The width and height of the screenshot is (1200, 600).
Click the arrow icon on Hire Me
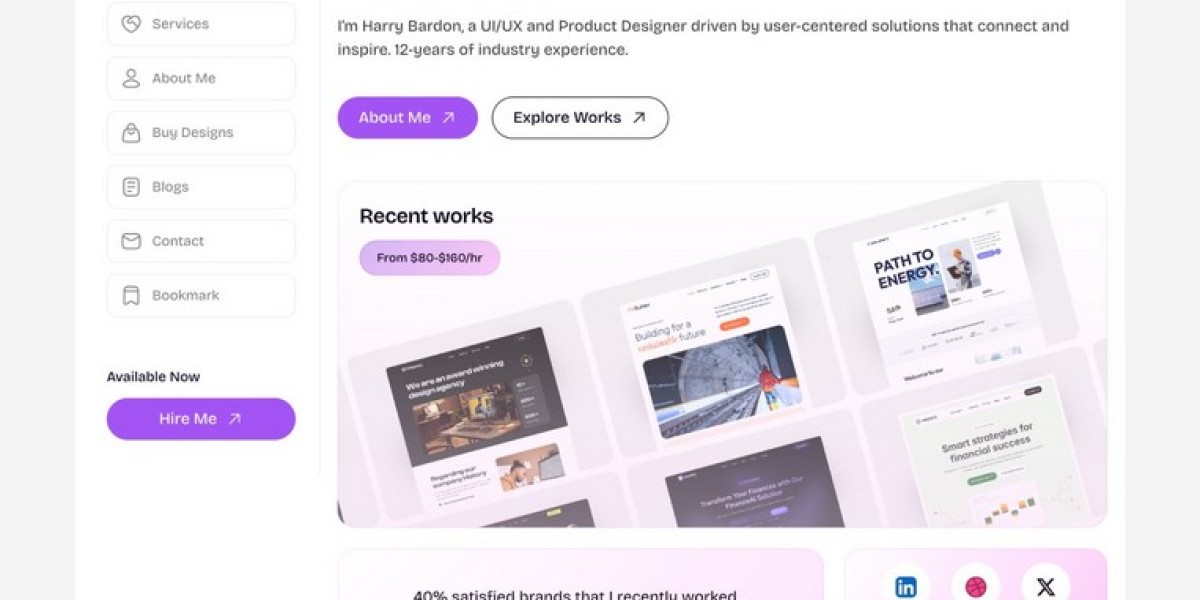point(234,419)
